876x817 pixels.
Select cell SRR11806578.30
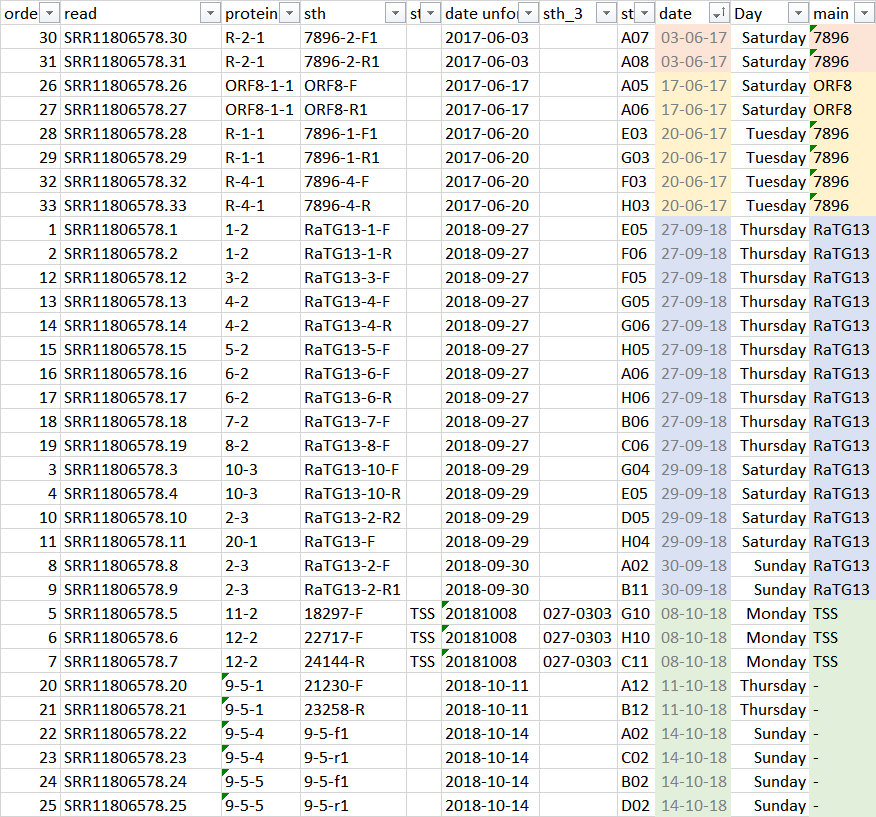141,37
